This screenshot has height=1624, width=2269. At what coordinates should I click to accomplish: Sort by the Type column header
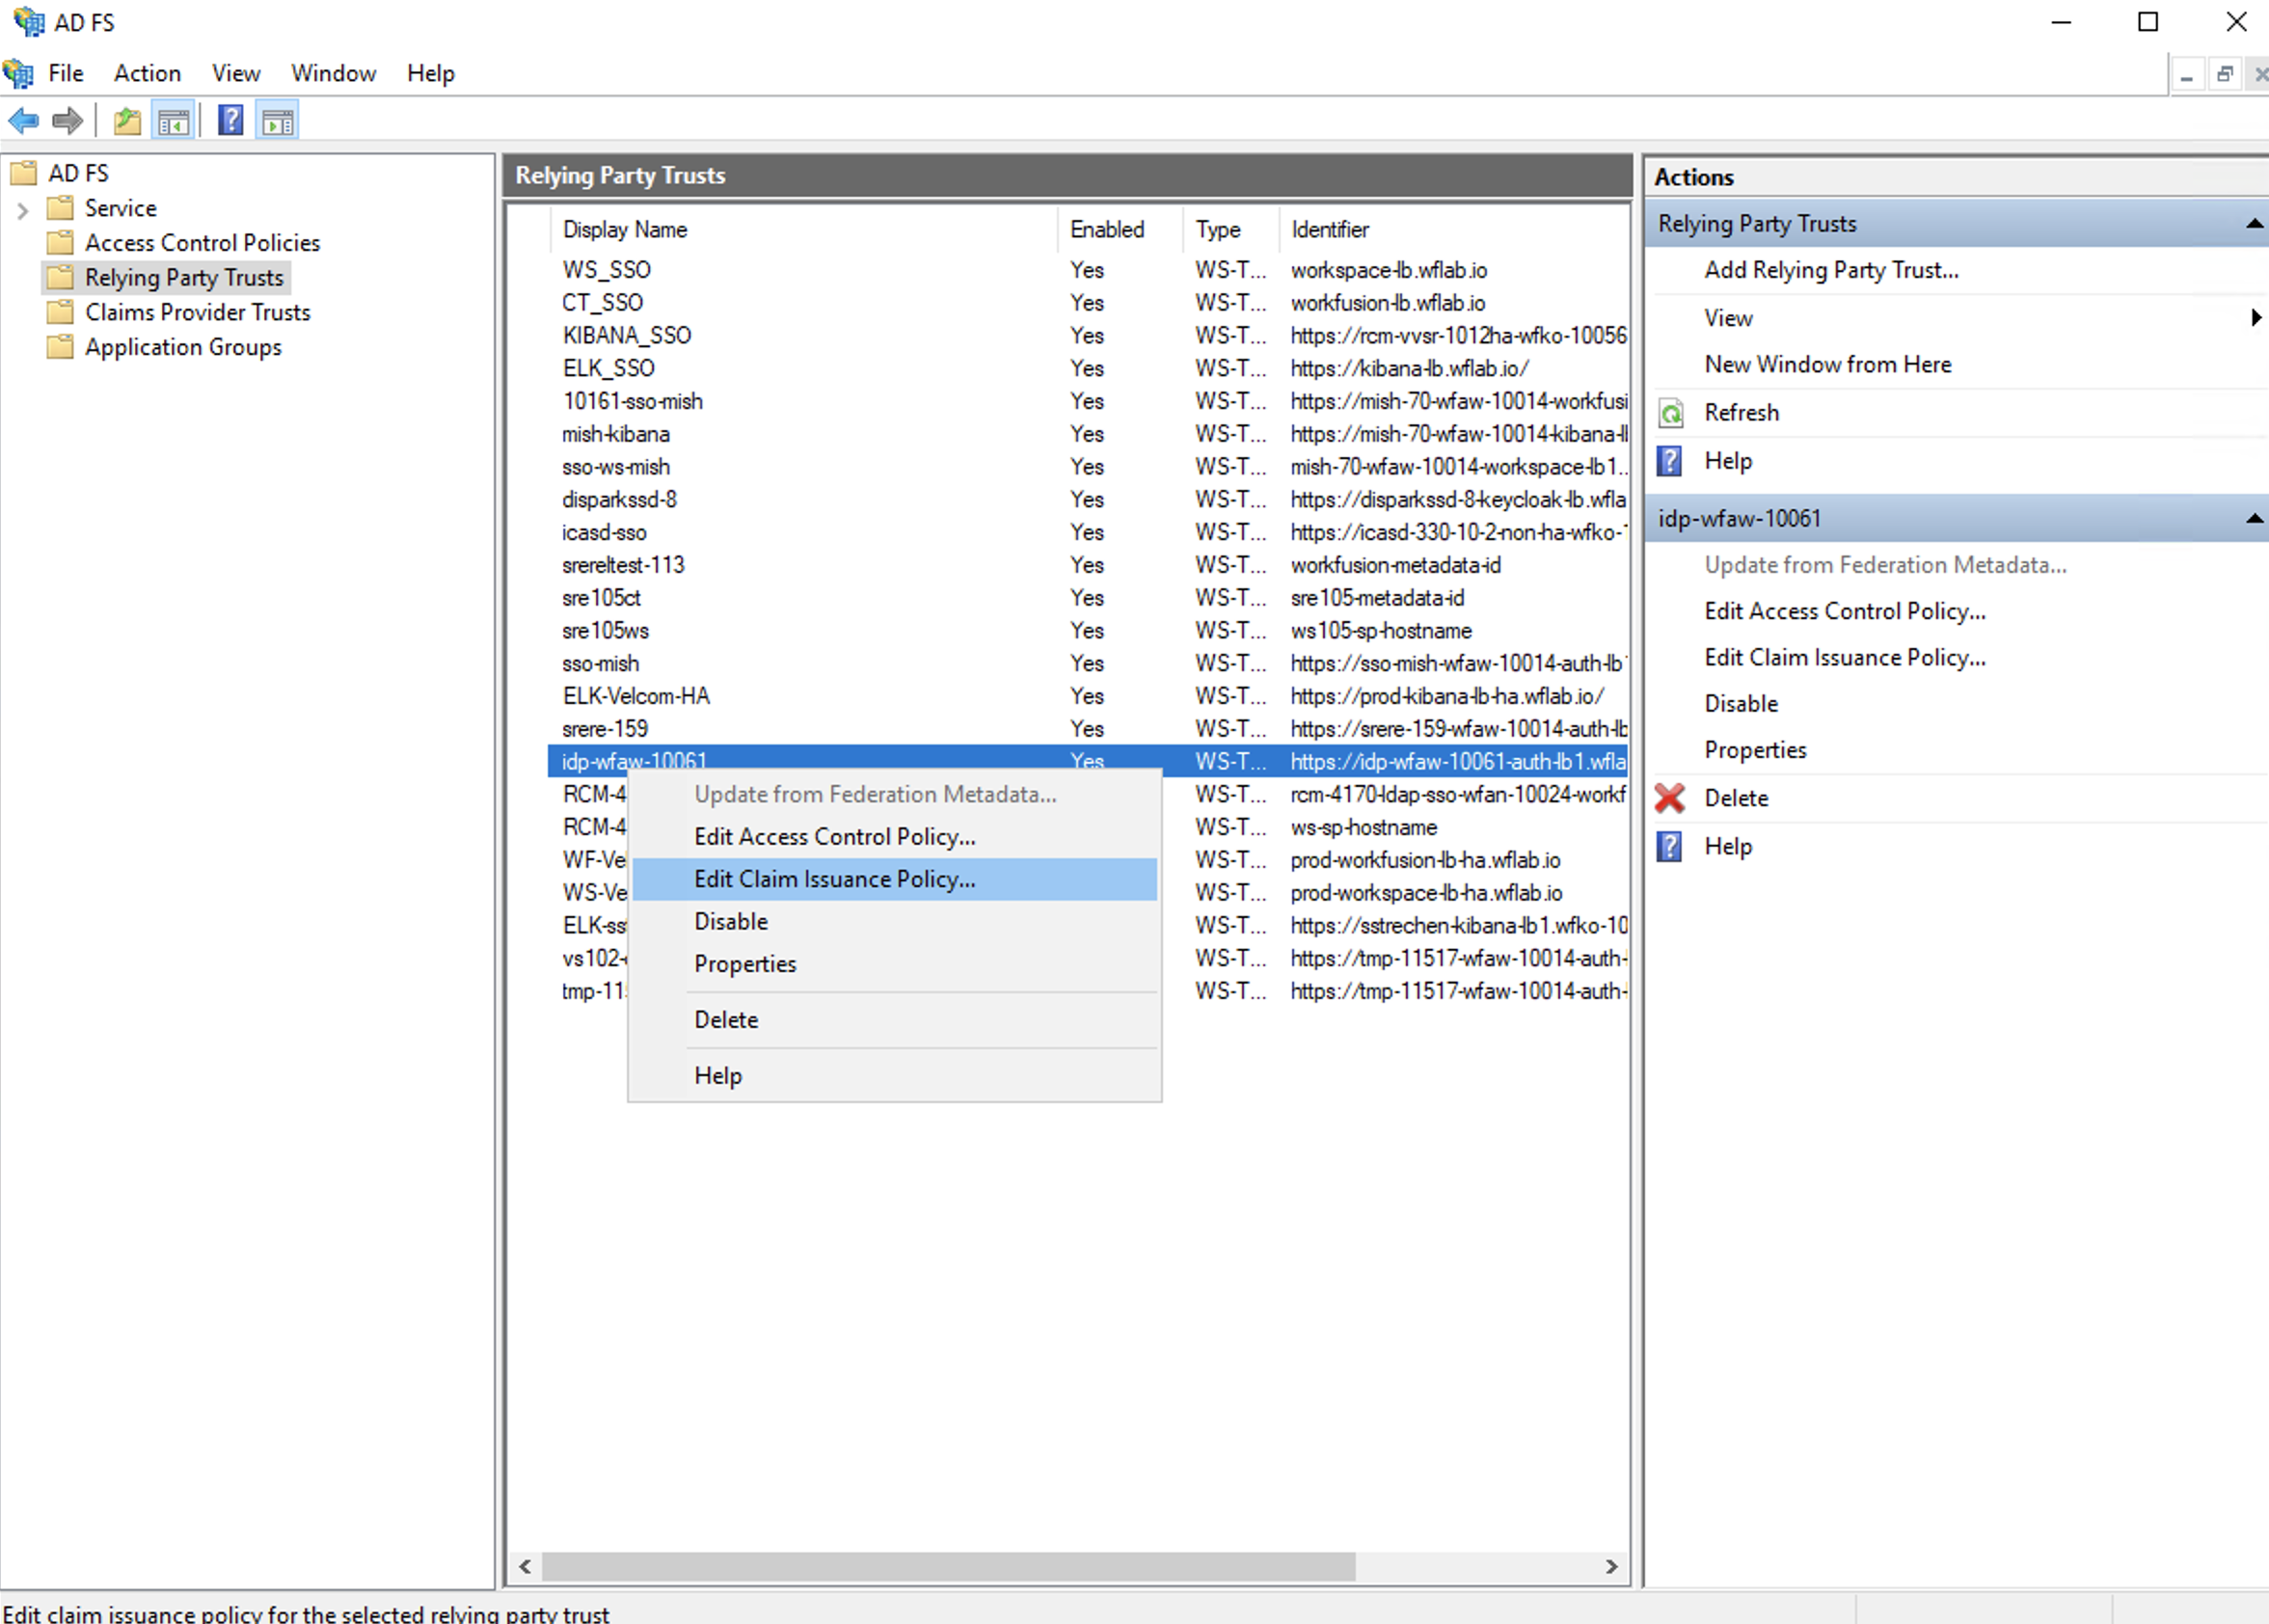pos(1231,230)
